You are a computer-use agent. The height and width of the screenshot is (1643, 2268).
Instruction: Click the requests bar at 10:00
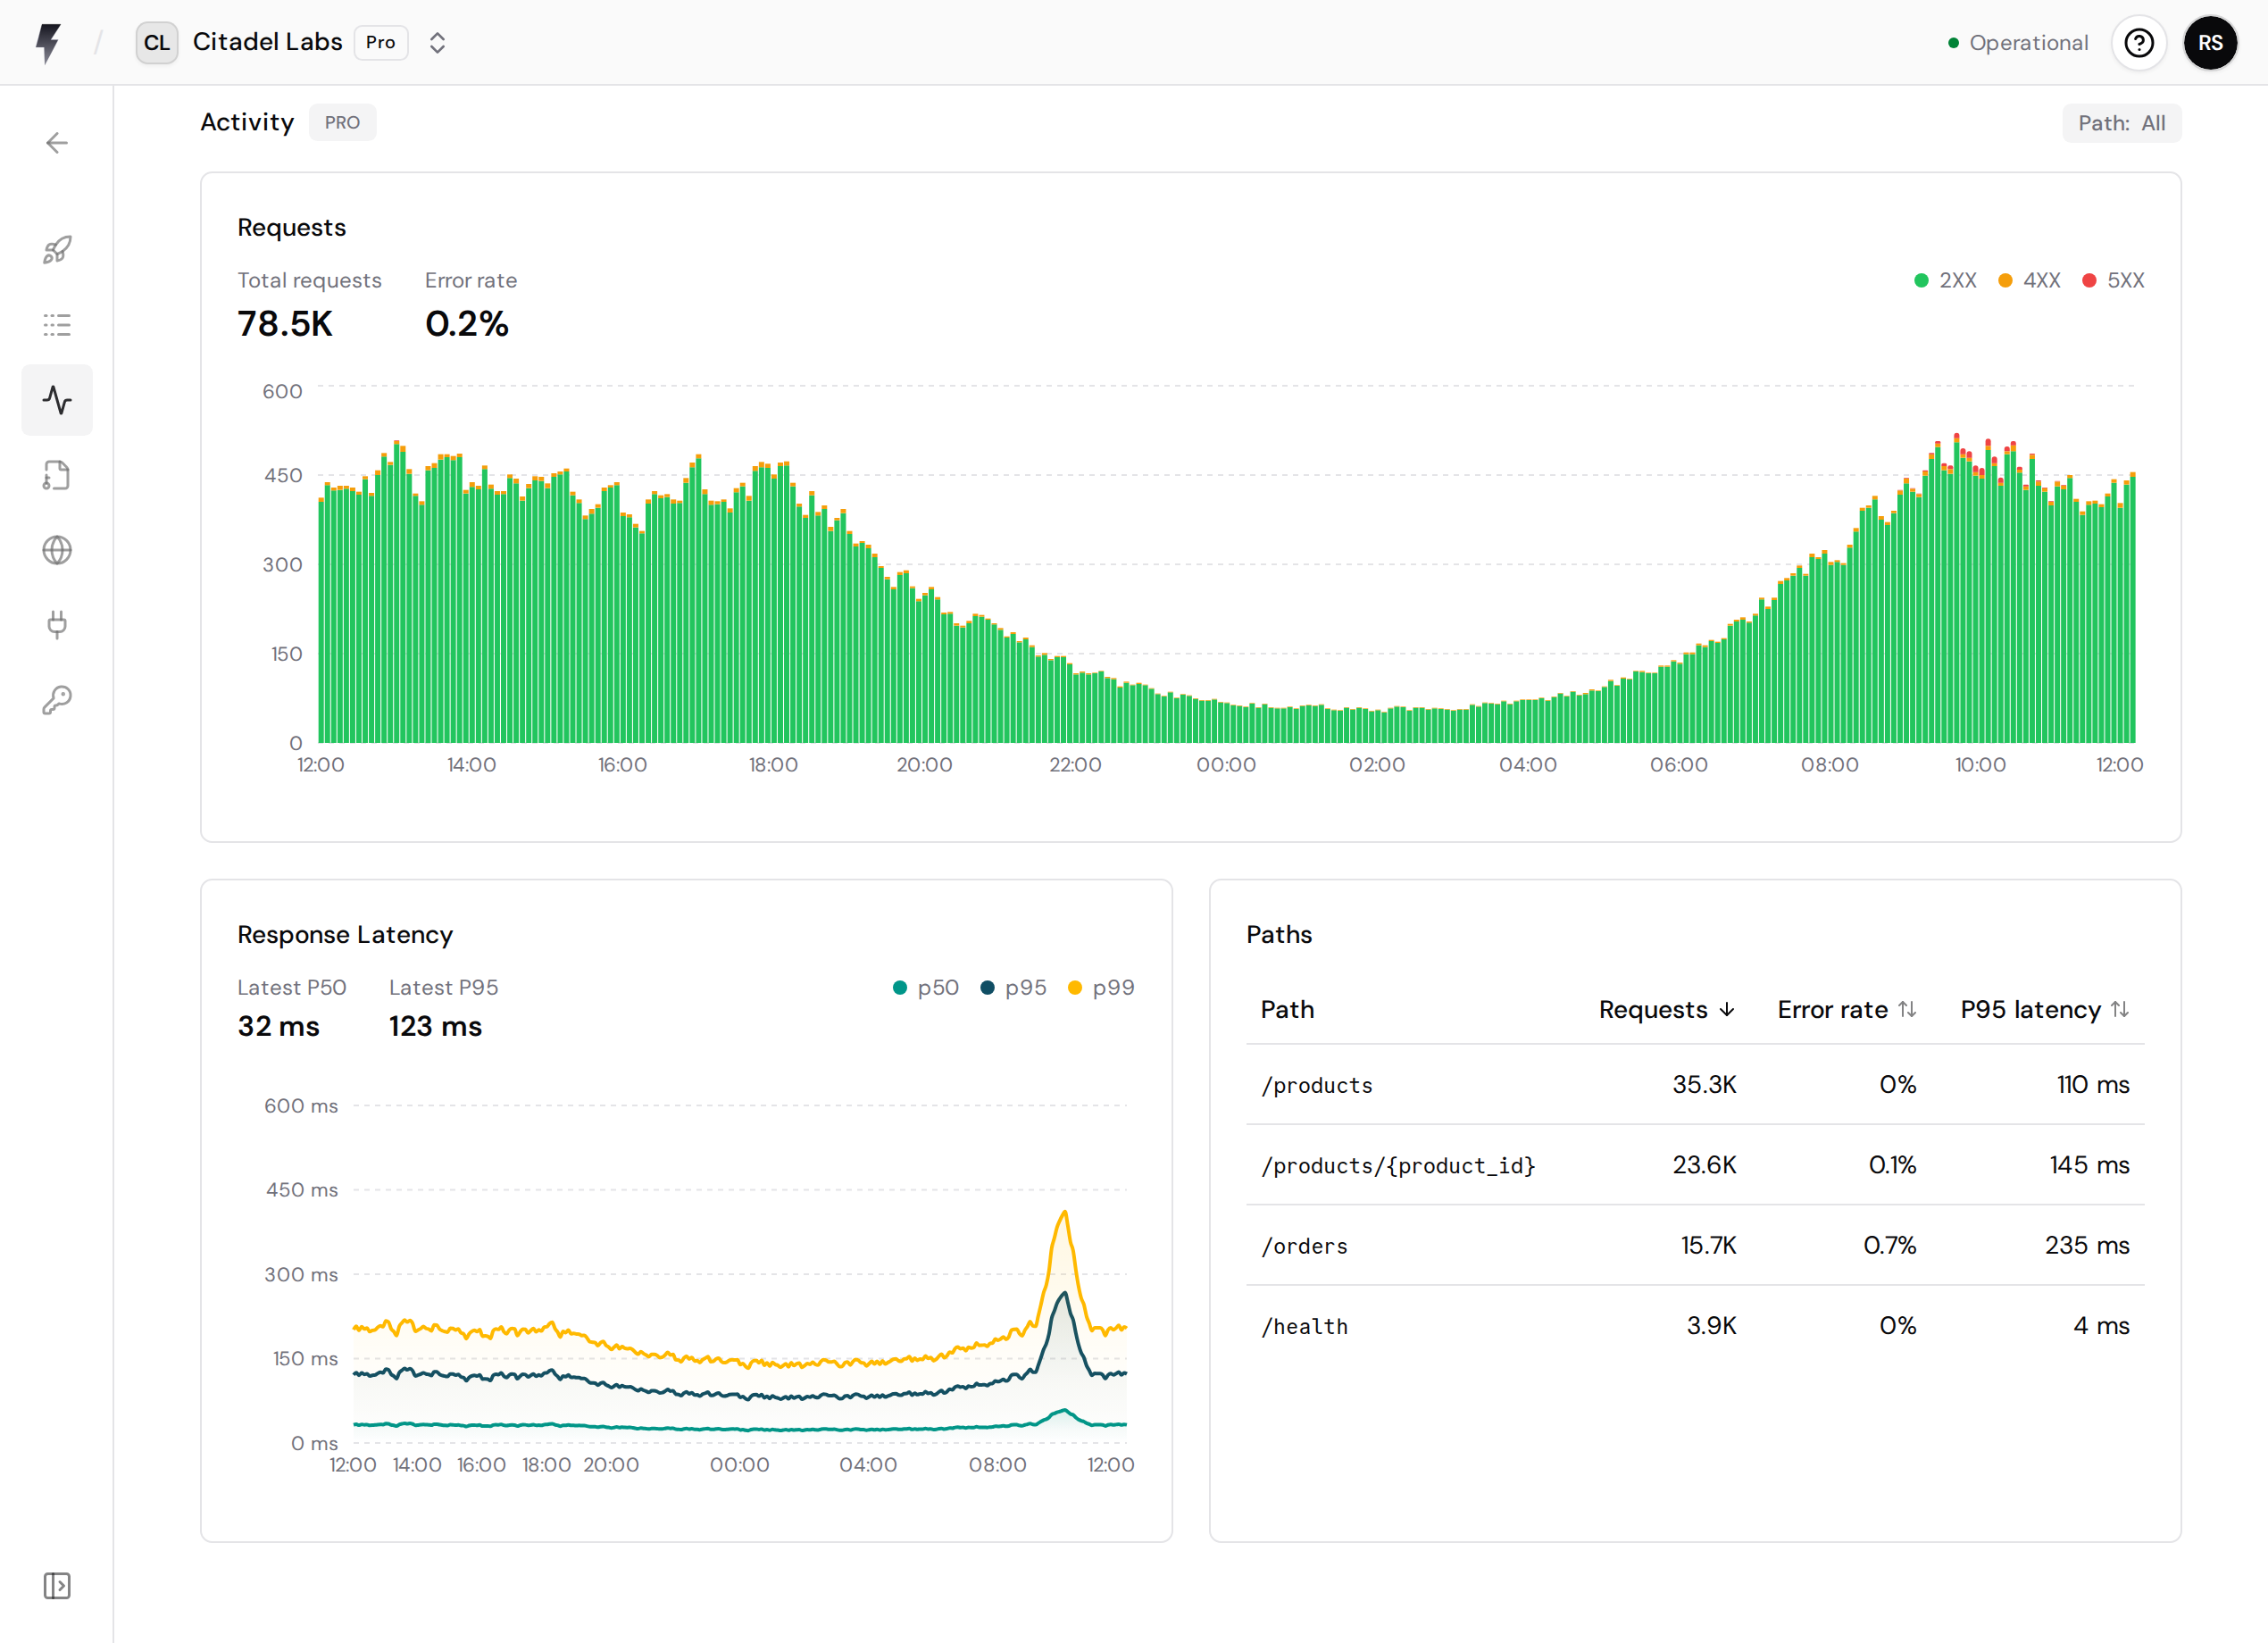pyautogui.click(x=1981, y=608)
